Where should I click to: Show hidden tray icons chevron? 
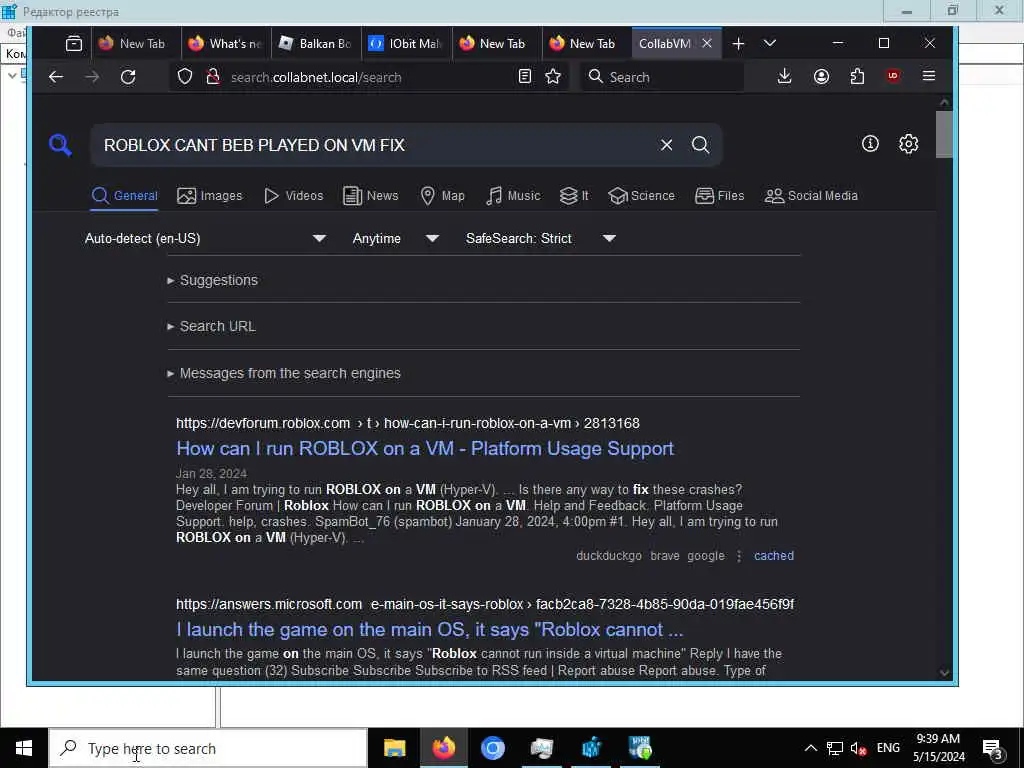click(x=810, y=748)
